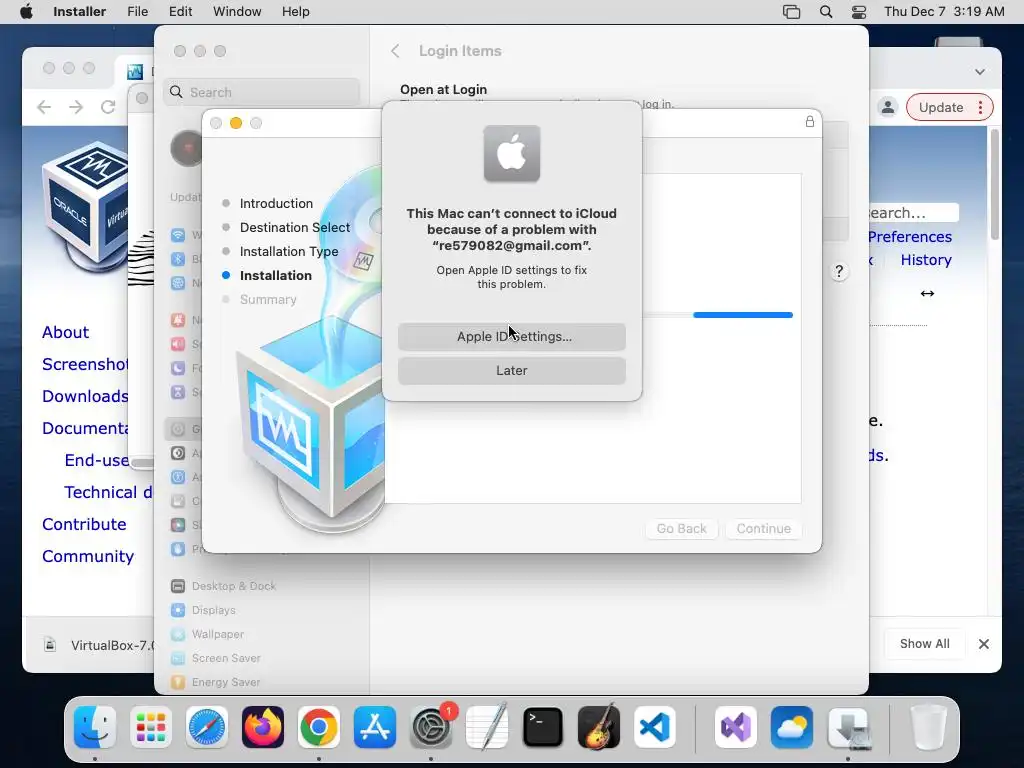Screen dimensions: 1024x768
Task: Close the Chrome downloads bar
Action: click(984, 644)
